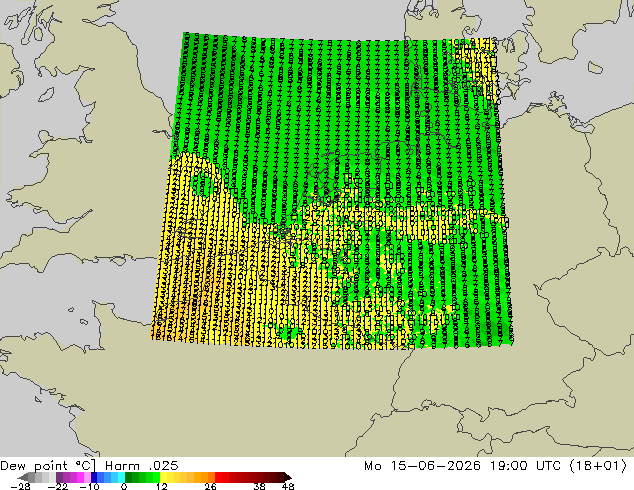Click the light pink swatch left of -10
Viewport: 634px width, 490px height.
pos(87,477)
